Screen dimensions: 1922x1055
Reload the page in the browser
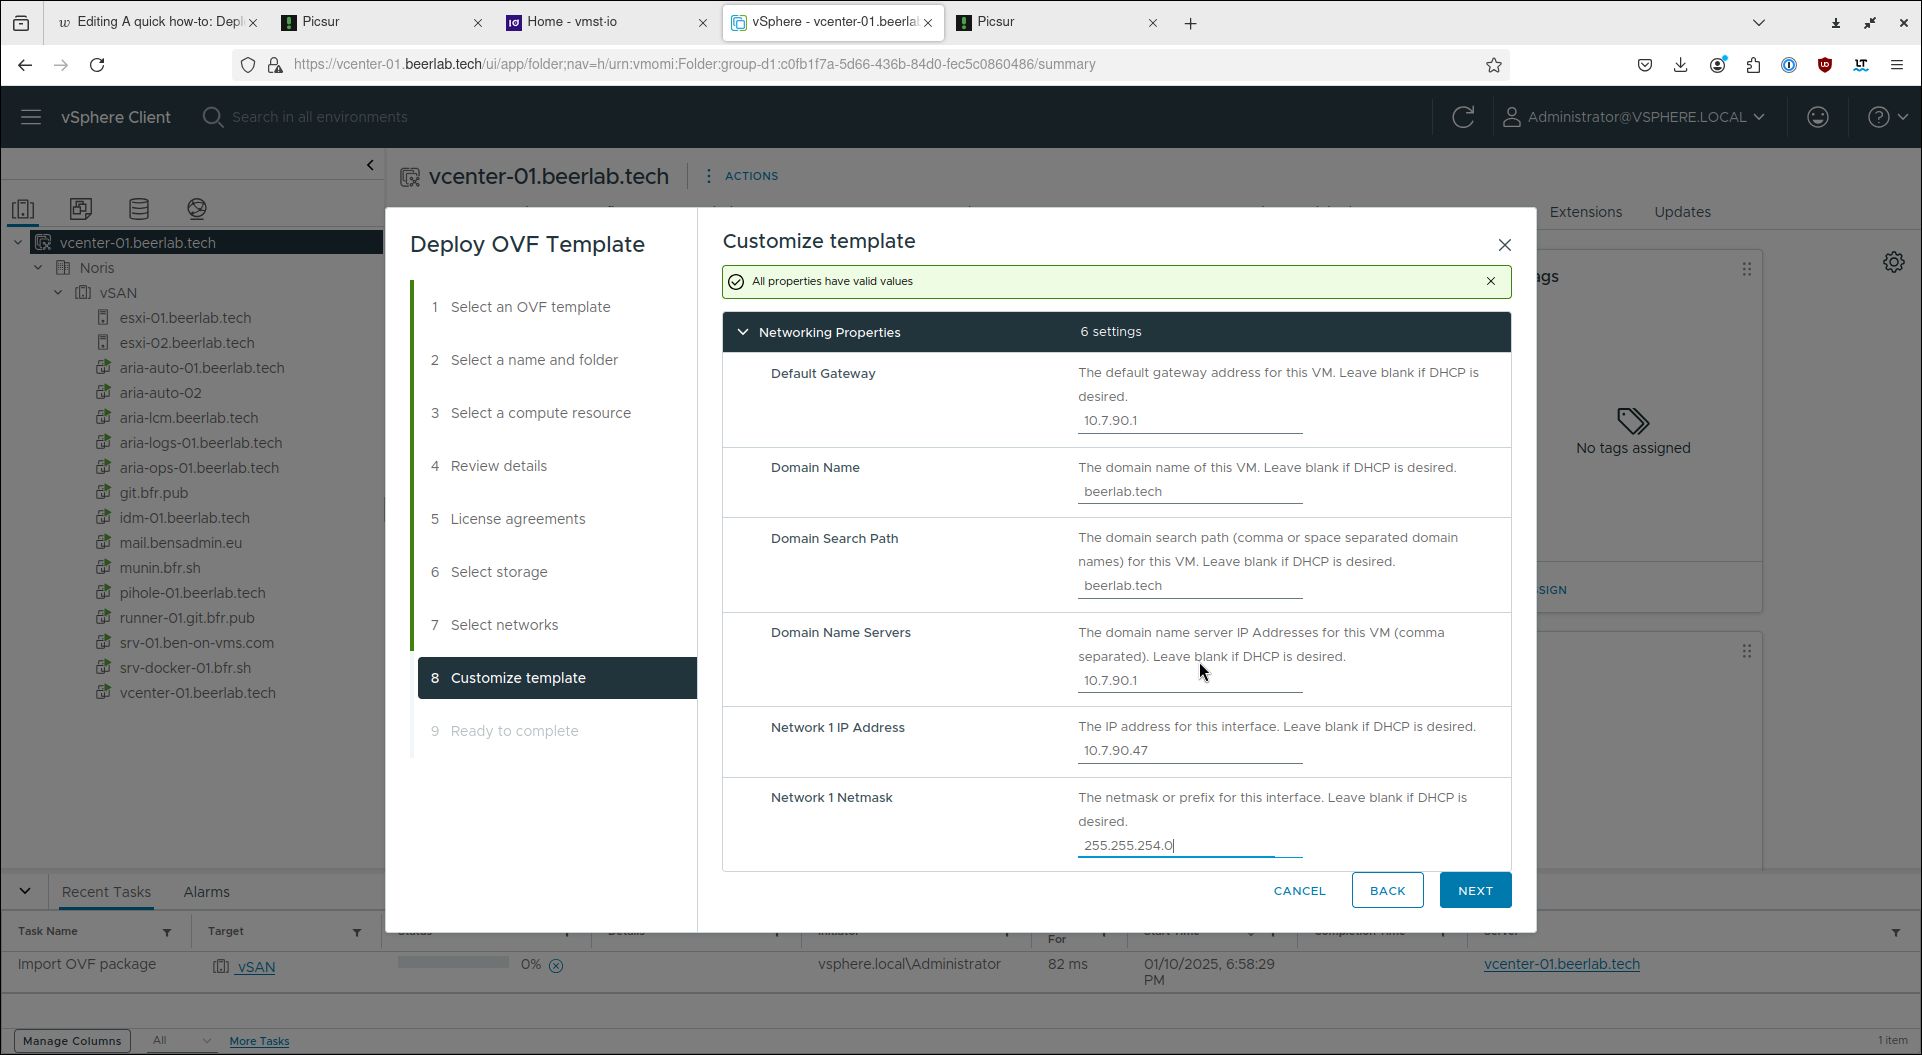tap(97, 65)
